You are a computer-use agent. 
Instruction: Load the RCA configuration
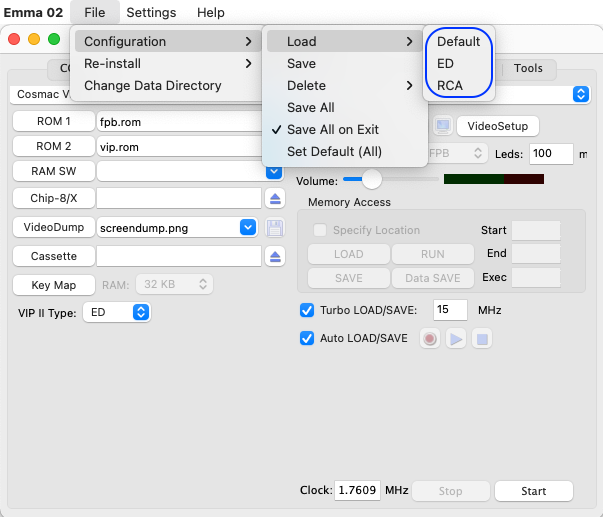pos(458,85)
